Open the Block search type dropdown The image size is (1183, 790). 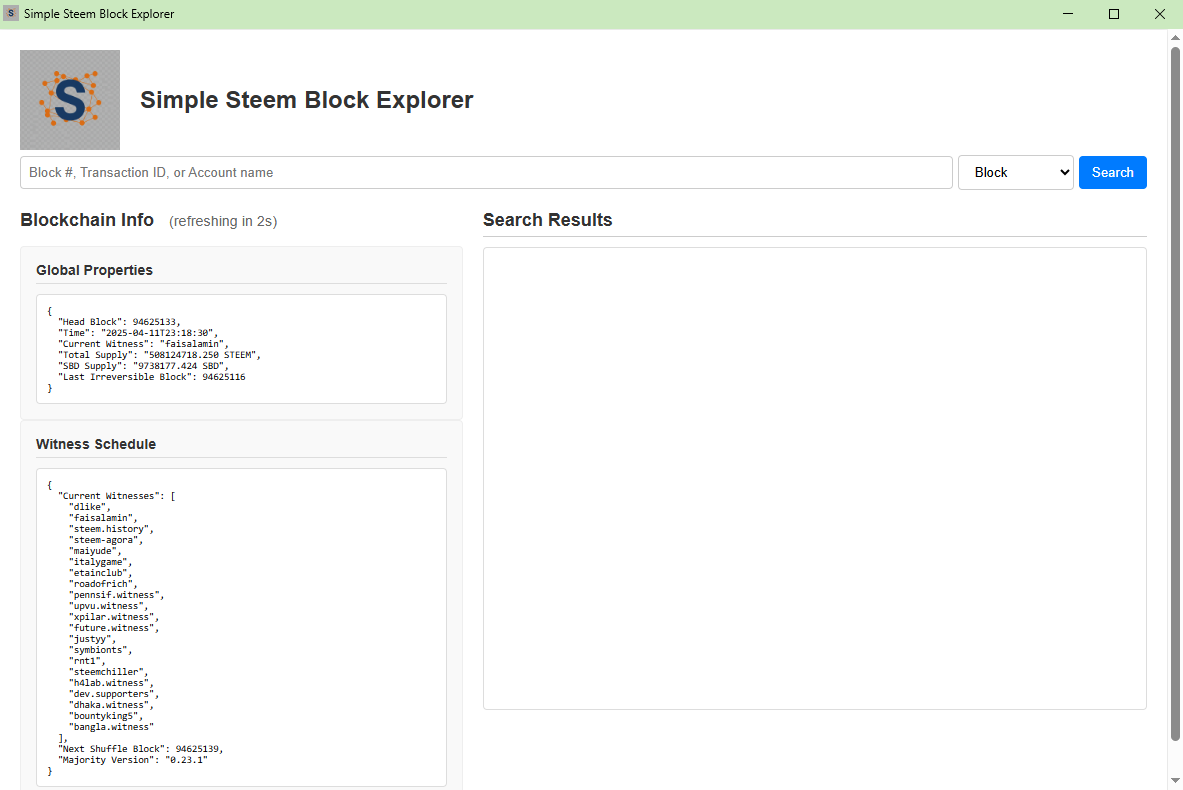1016,173
